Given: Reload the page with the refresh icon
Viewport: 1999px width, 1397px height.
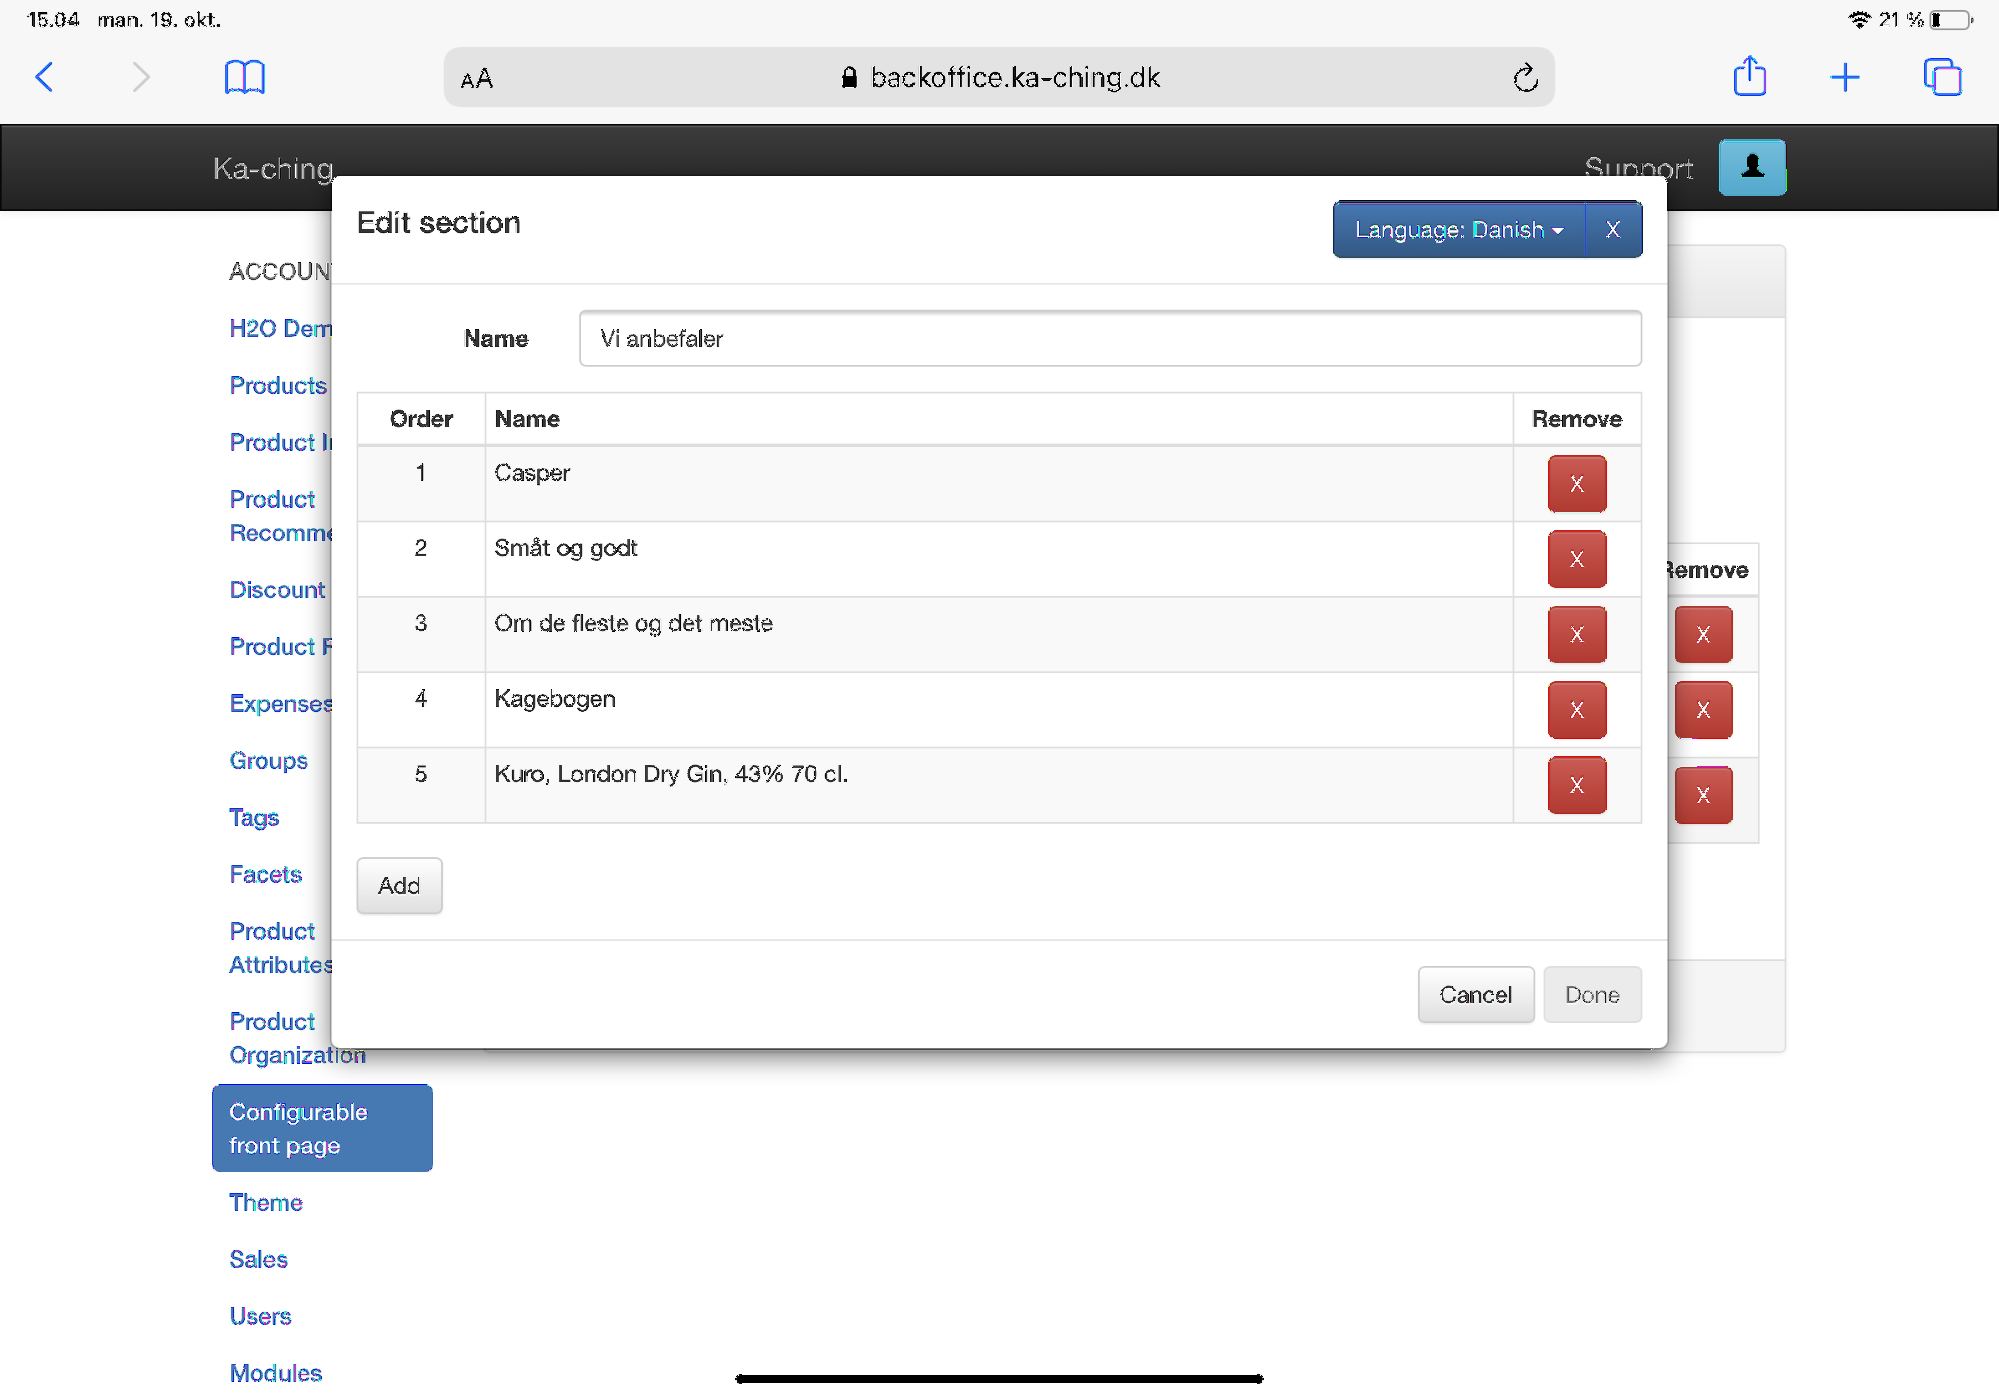Looking at the screenshot, I should [x=1524, y=78].
